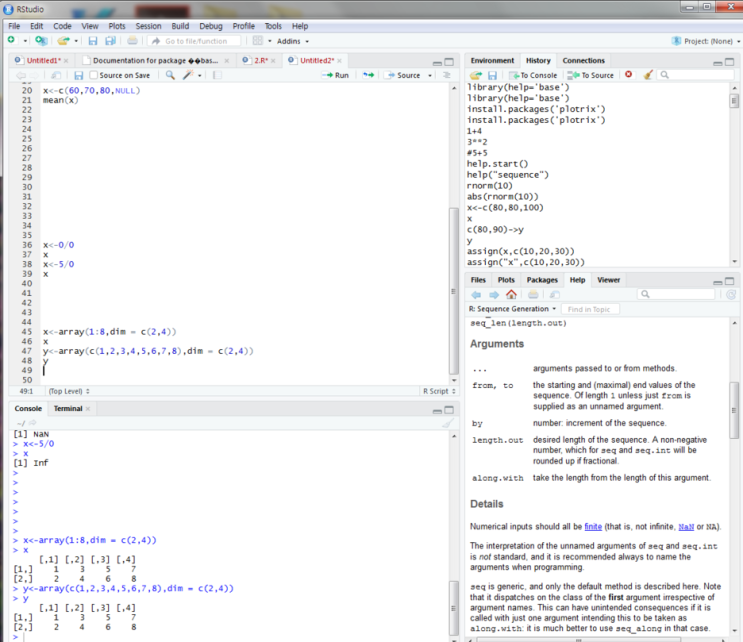Click the broom to clear history
The image size is (743, 642).
pos(648,75)
